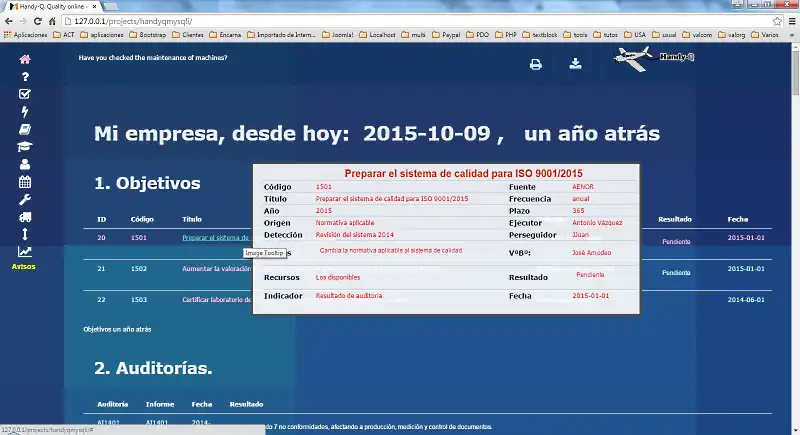Click the page vertical scrollbar thumb
Image resolution: width=800 pixels, height=435 pixels.
coord(795,71)
